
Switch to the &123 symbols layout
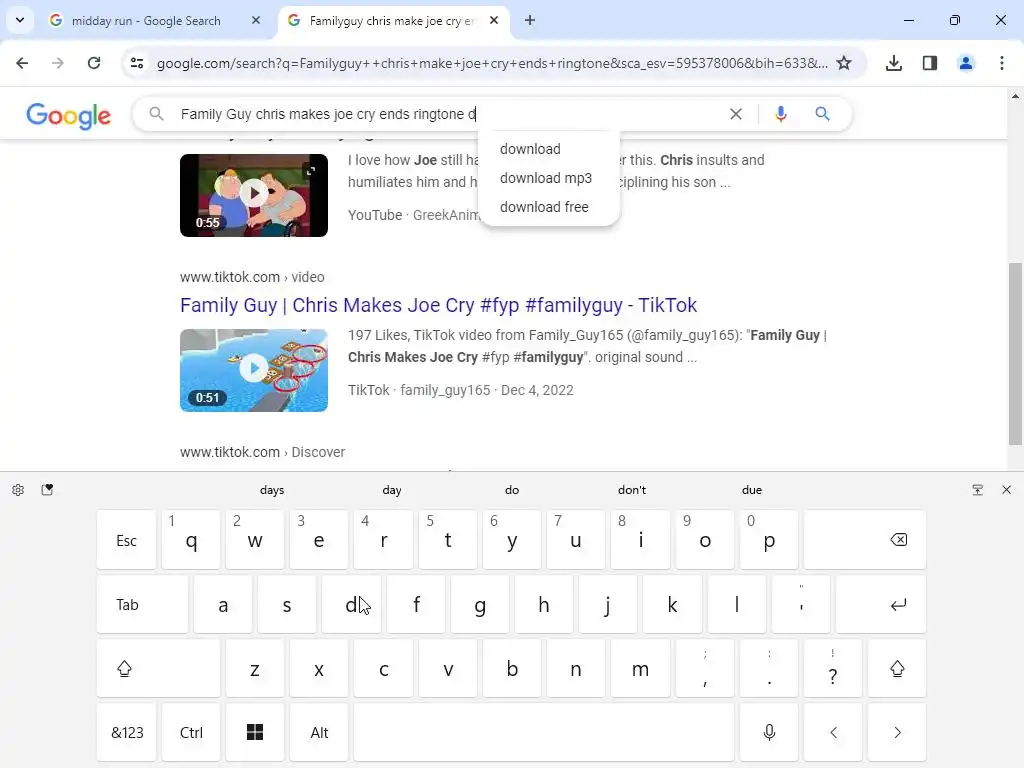pos(127,732)
